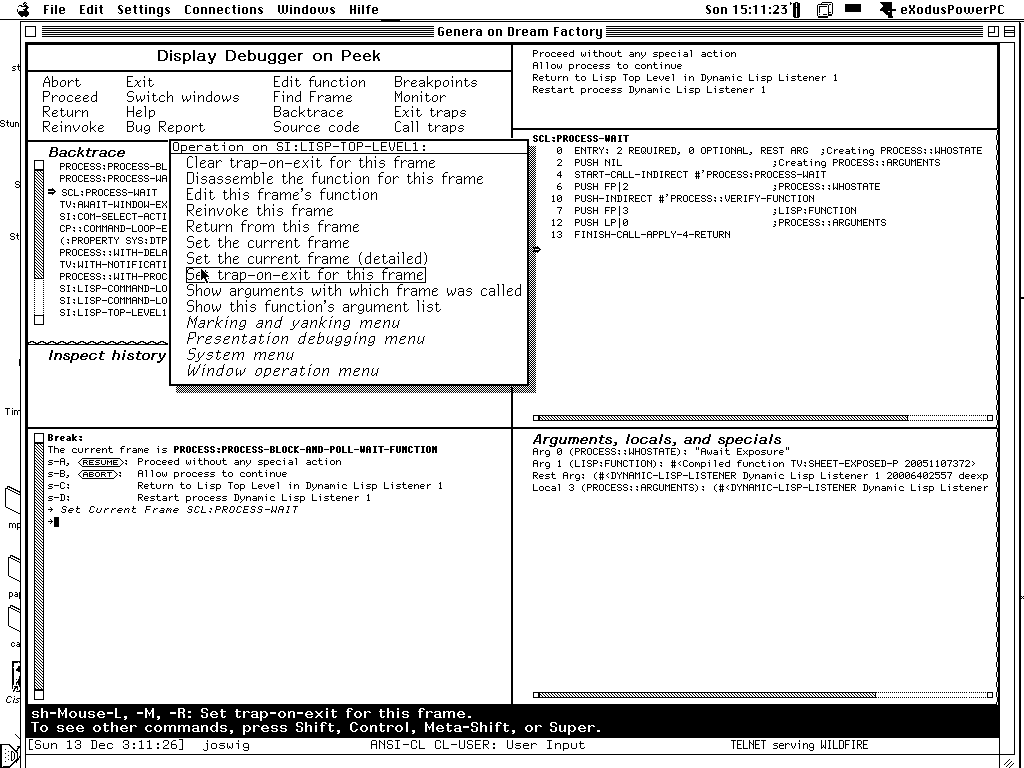1024x768 pixels.
Task: Open the File menu
Action: 54,9
